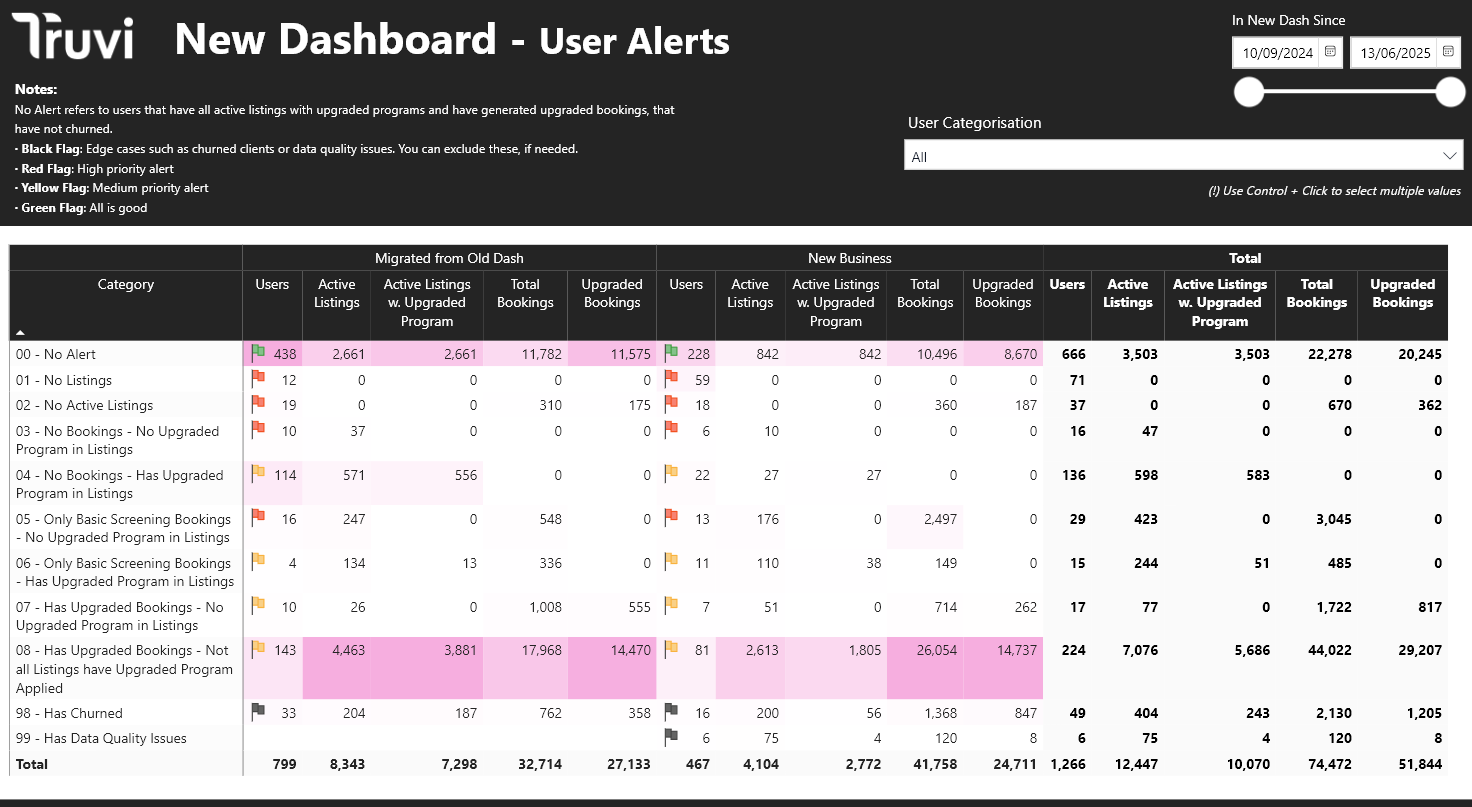1472x807 pixels.
Task: Click the start date field 10/09/2024
Action: (x=1277, y=53)
